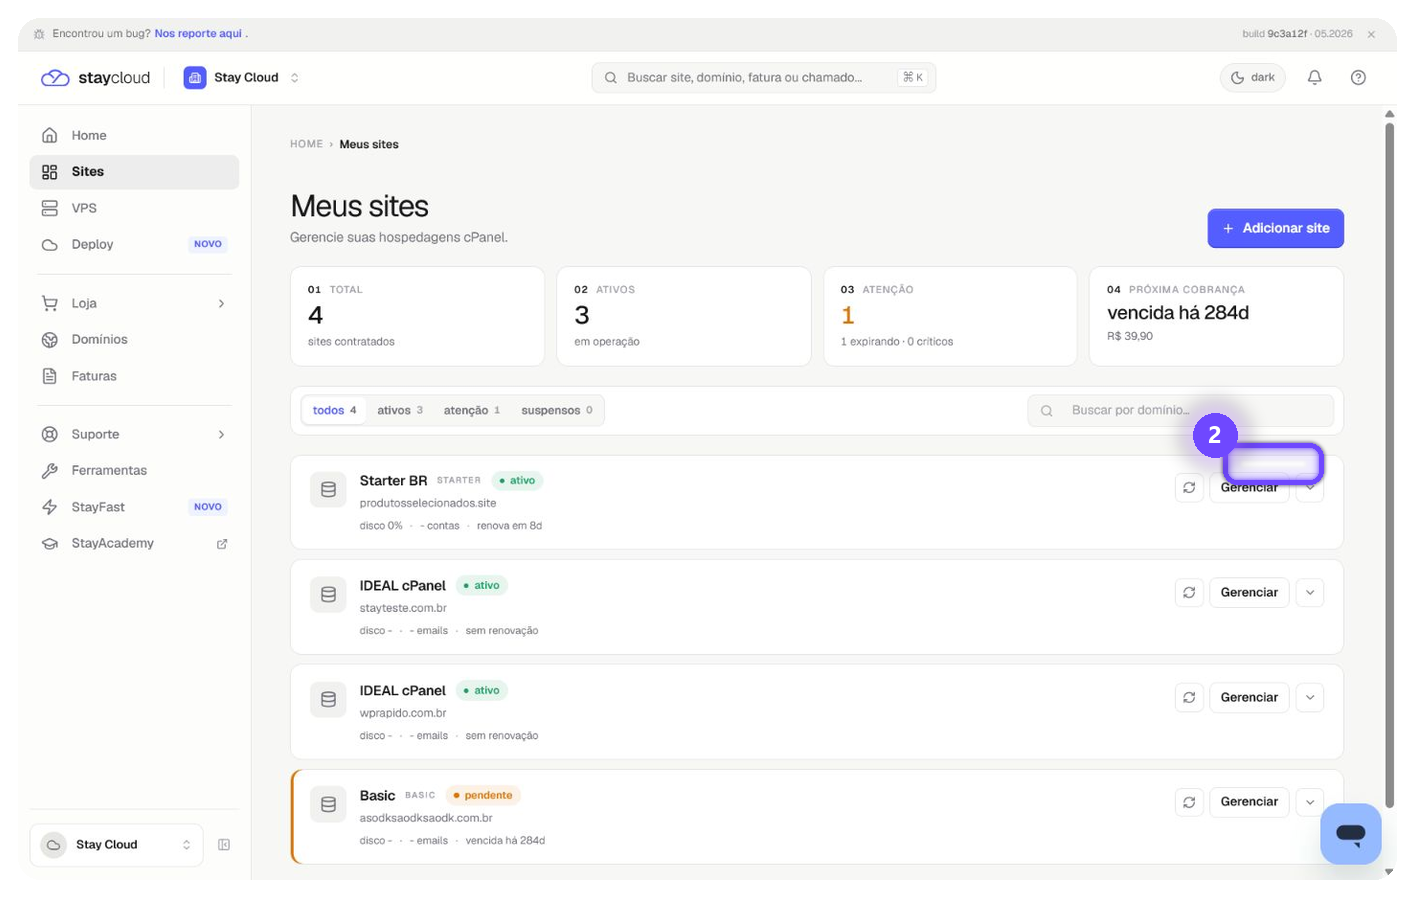Collapse the sidebar panel

point(224,845)
